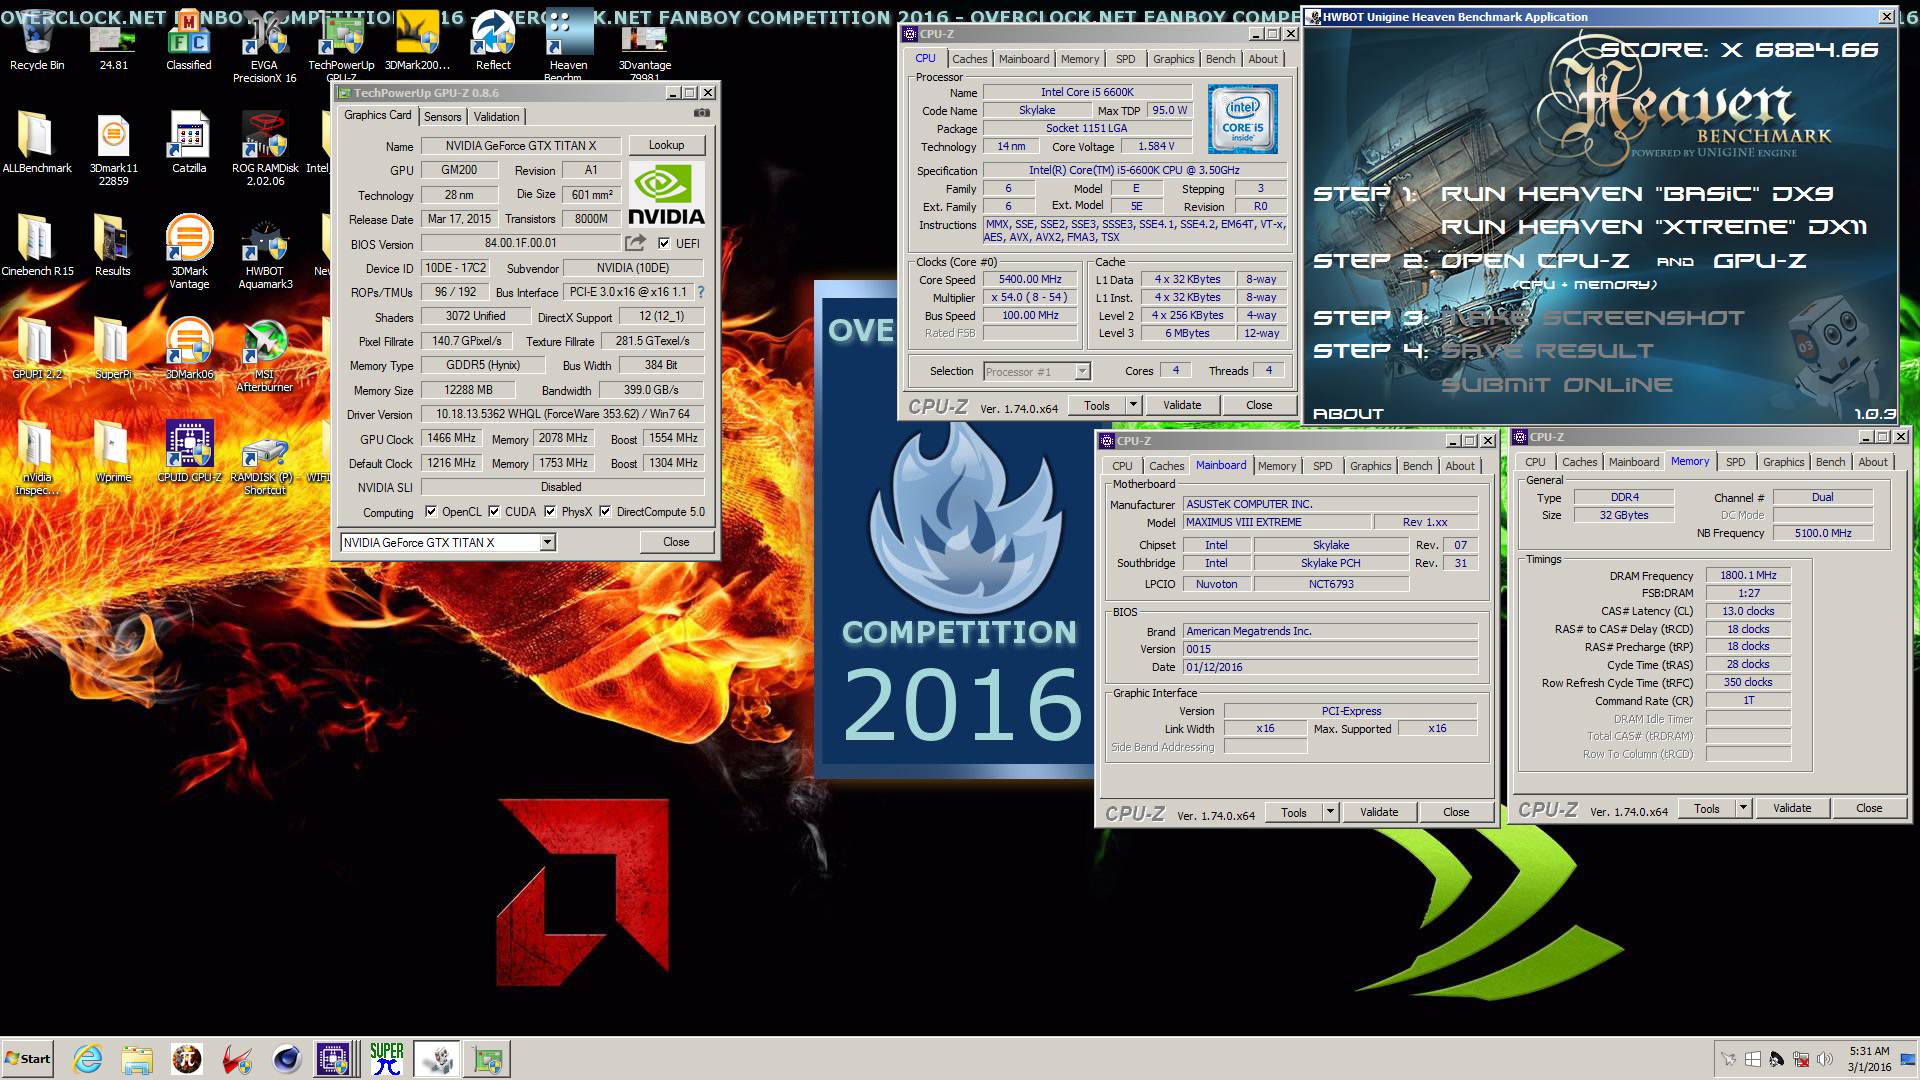
Task: Click GPU-Z screenshot camera icon
Action: [702, 114]
